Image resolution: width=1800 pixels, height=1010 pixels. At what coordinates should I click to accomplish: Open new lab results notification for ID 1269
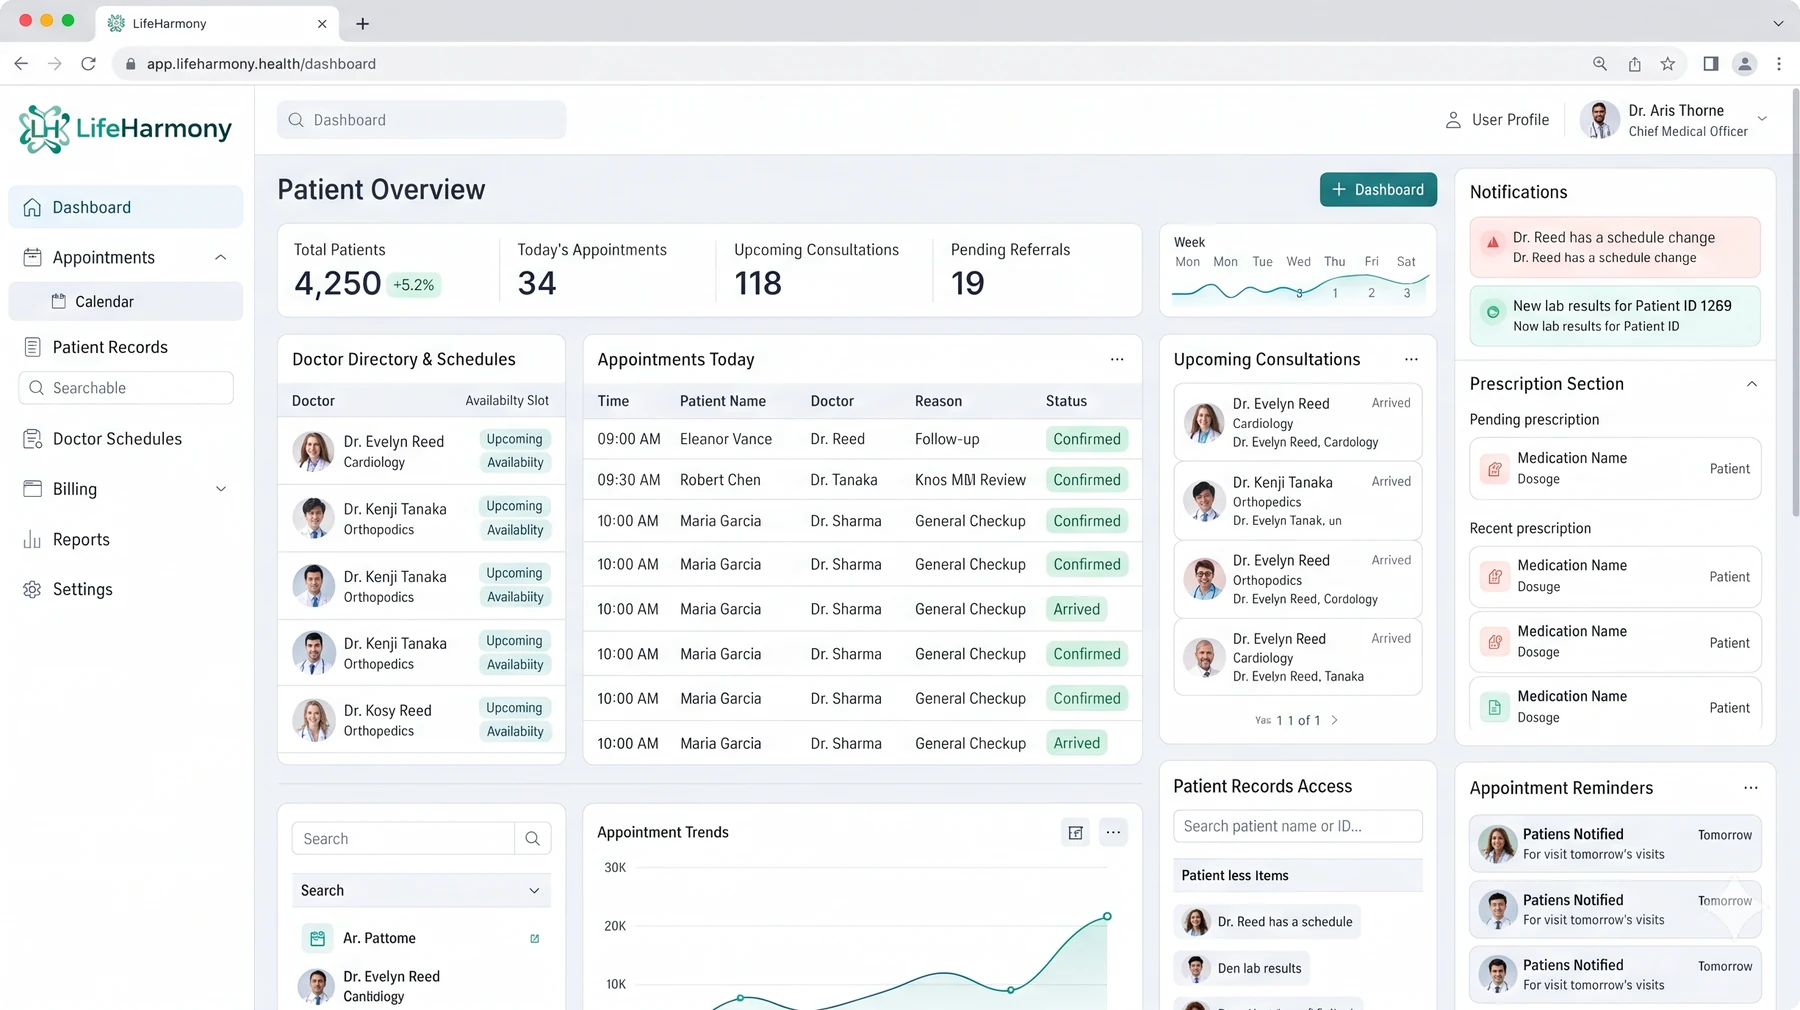1615,316
